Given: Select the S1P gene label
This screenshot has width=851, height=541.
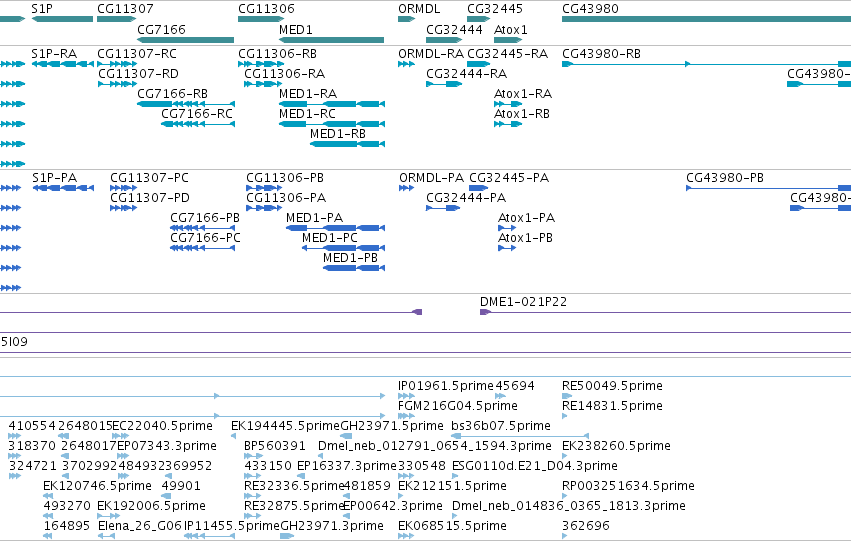Looking at the screenshot, I should pos(42,9).
